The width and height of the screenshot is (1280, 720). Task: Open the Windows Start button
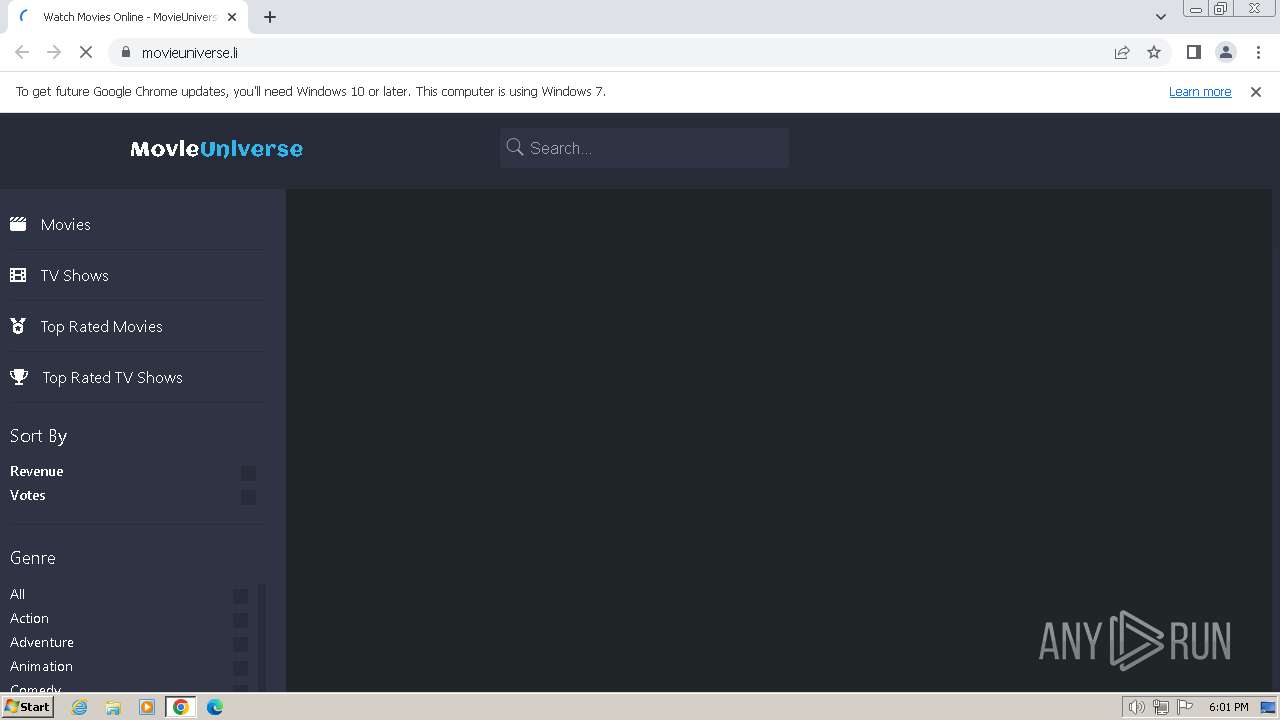27,707
